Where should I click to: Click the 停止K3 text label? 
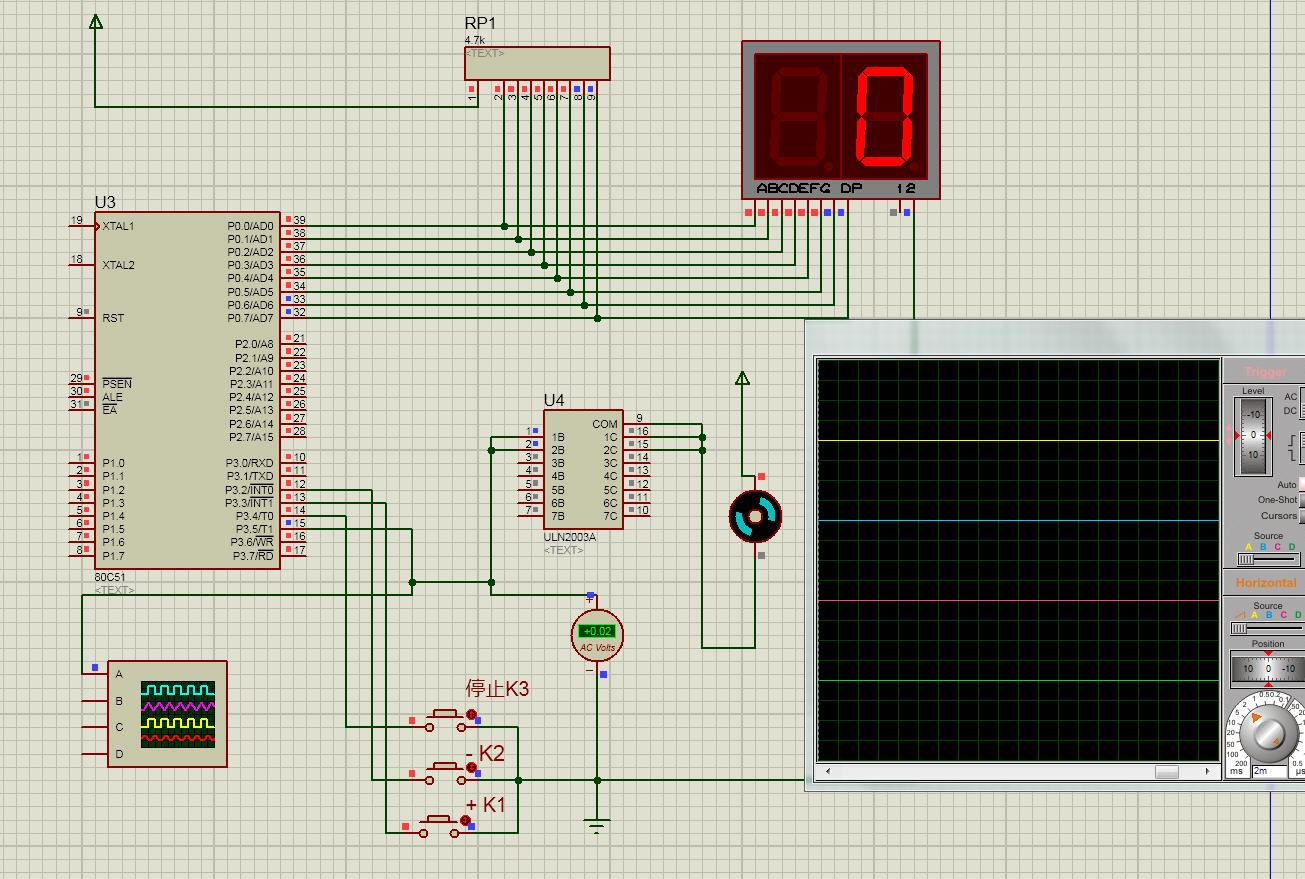pos(497,689)
